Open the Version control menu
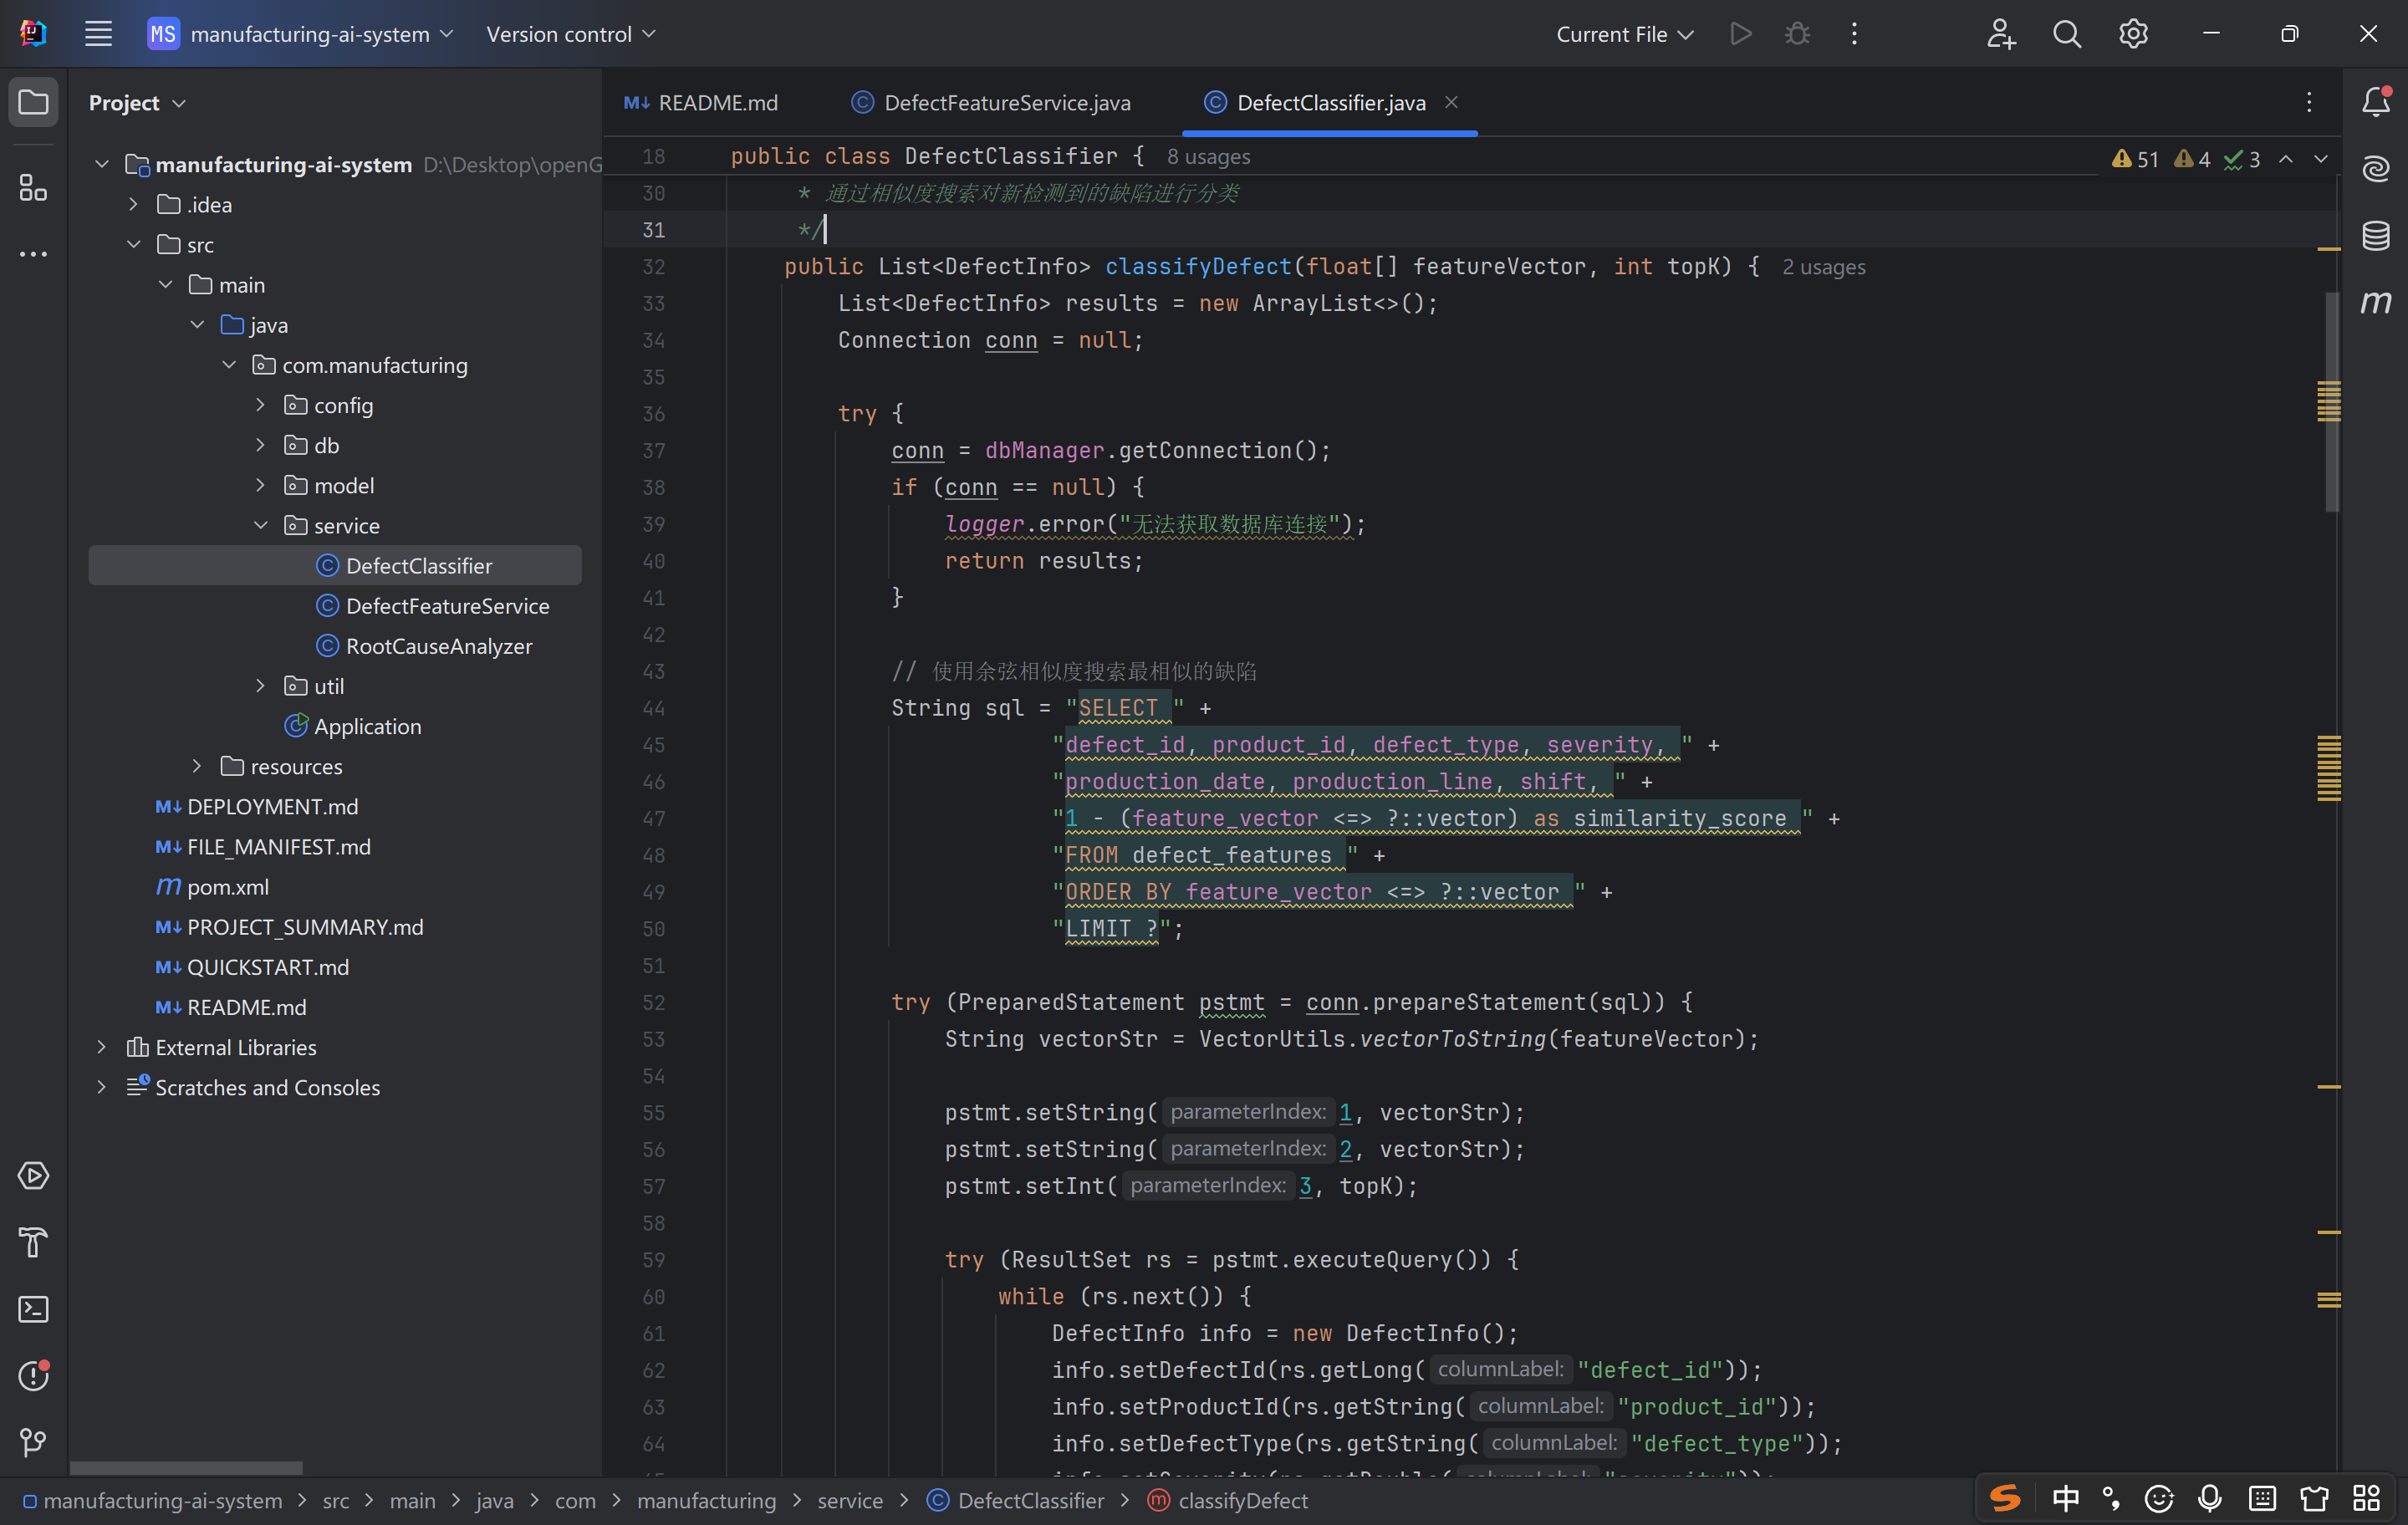The width and height of the screenshot is (2408, 1525). 570,34
